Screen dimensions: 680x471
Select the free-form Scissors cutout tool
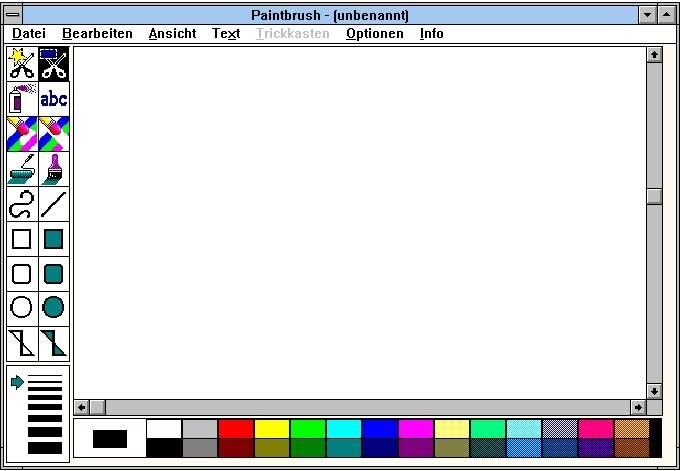pos(23,64)
